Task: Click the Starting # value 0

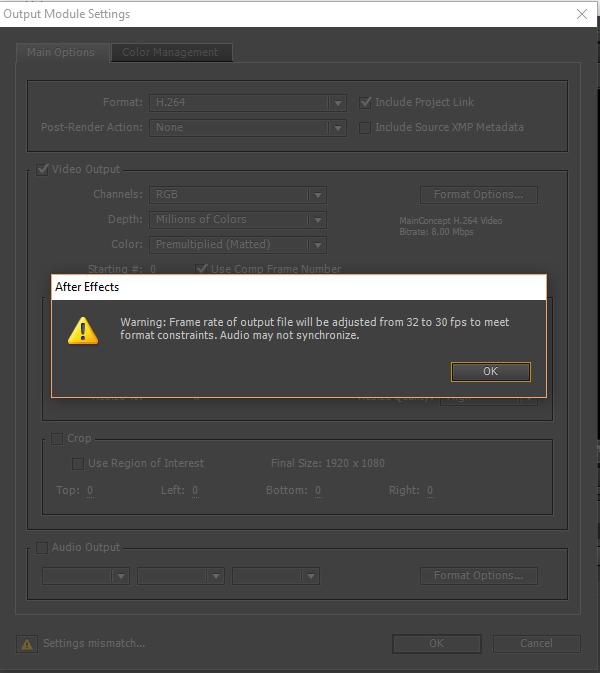Action: point(153,269)
